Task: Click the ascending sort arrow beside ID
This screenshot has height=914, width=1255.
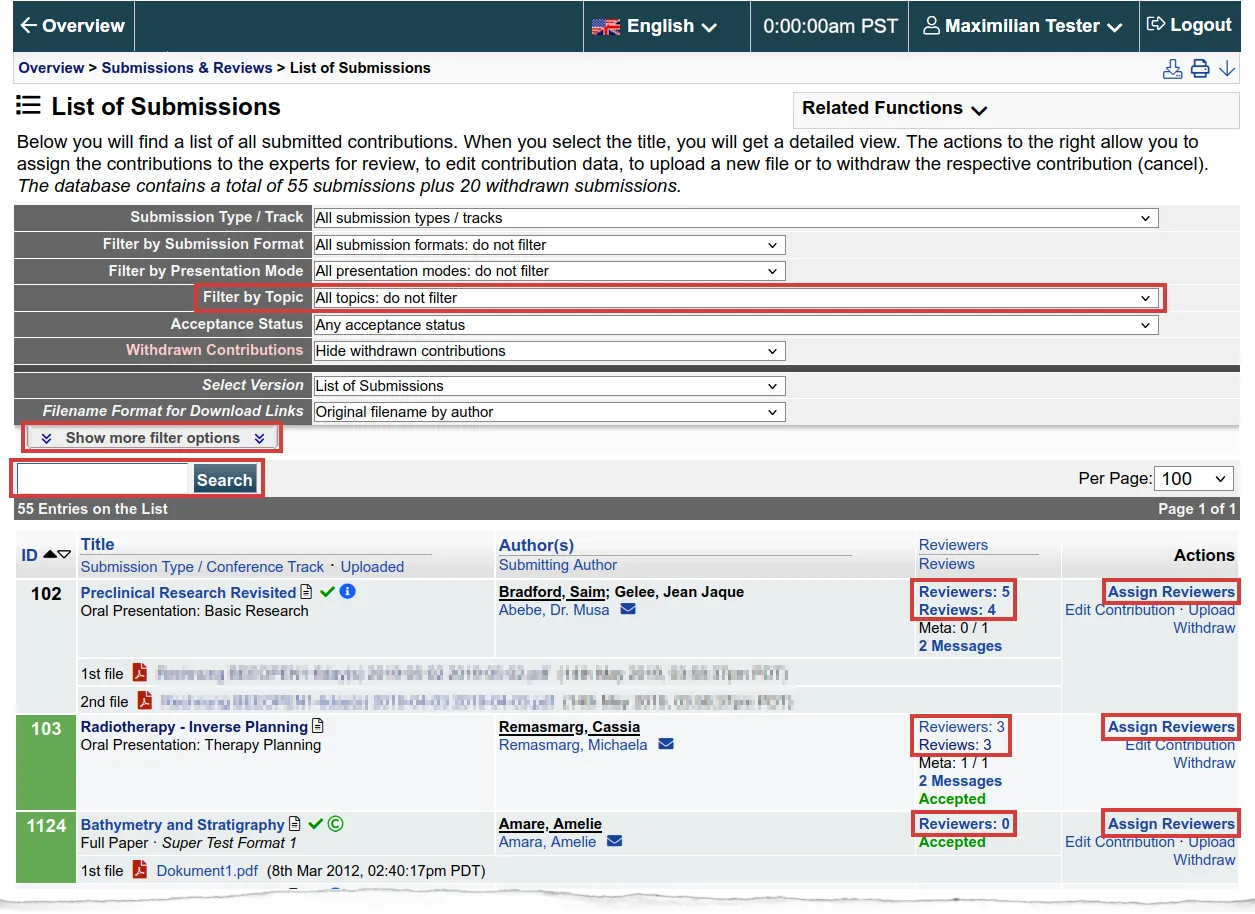Action: point(50,555)
